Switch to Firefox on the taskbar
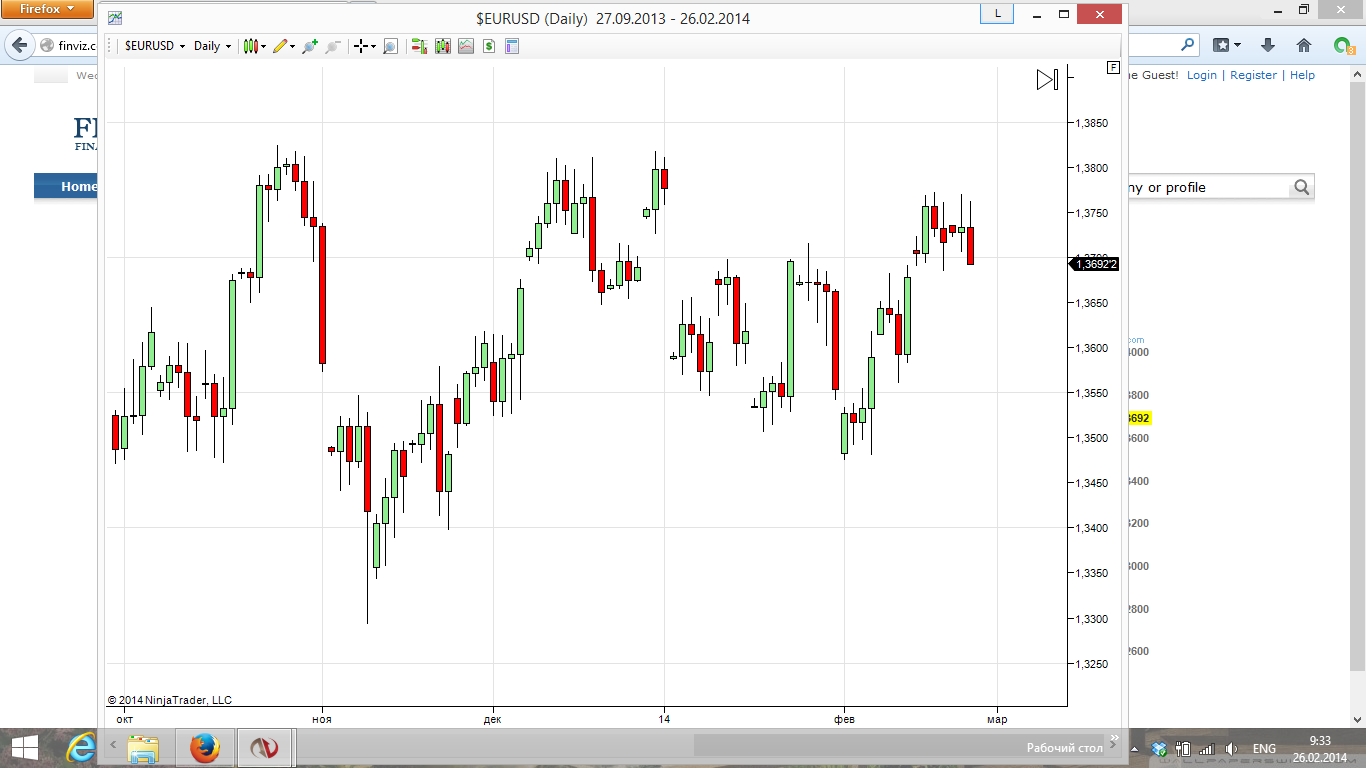Viewport: 1366px width, 768px height. (204, 747)
